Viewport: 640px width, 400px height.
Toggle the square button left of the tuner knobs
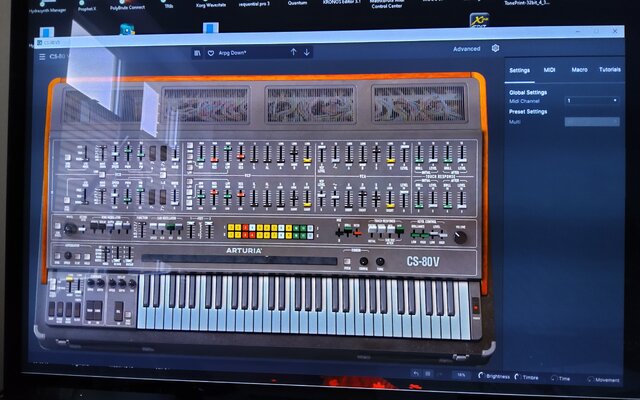tap(347, 261)
